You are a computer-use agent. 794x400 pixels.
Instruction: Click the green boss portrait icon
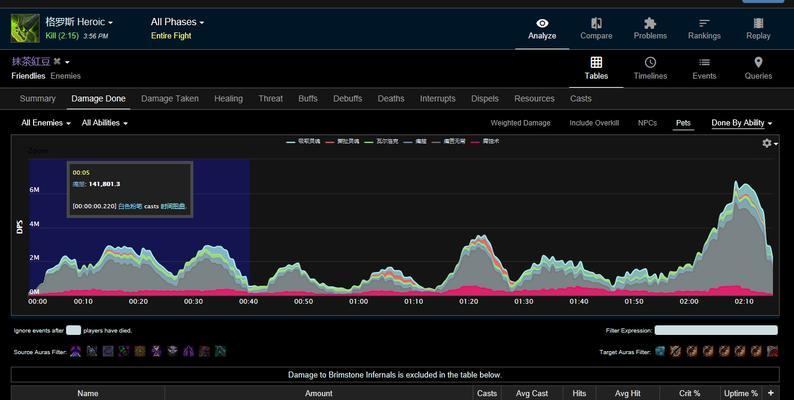[x=25, y=28]
